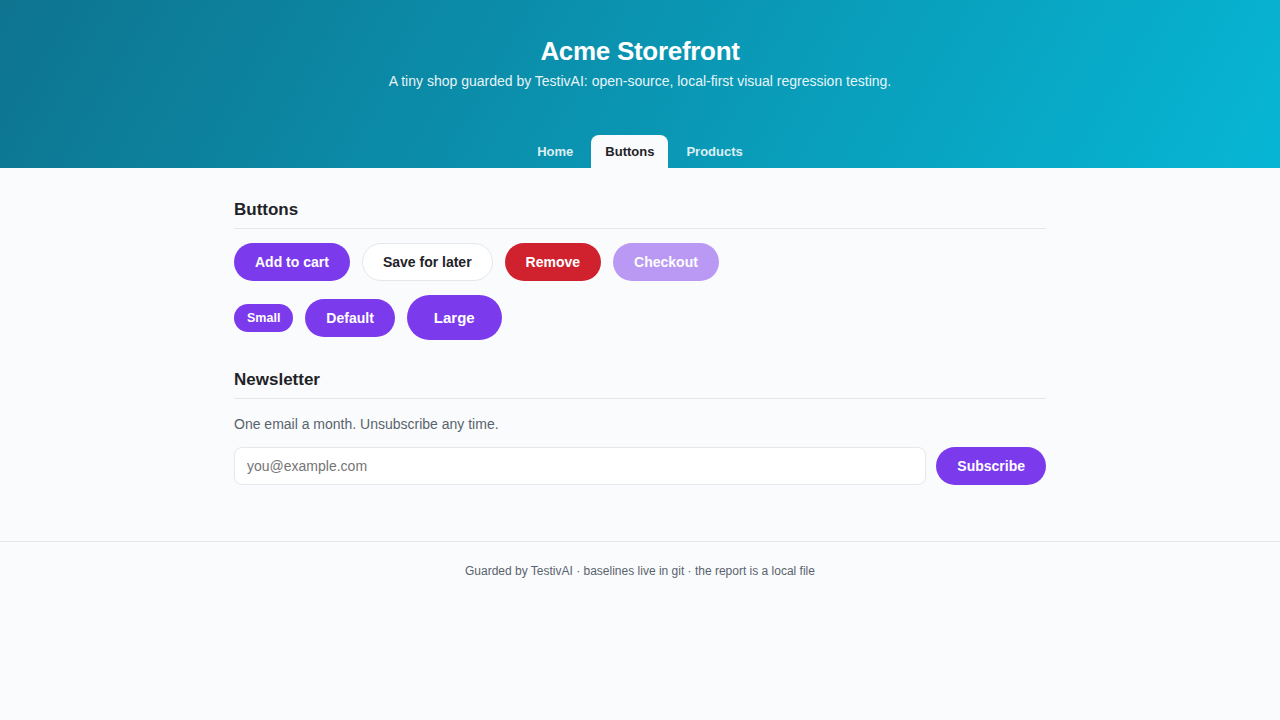Hit the red Remove button
This screenshot has width=1280, height=720.
(x=553, y=262)
